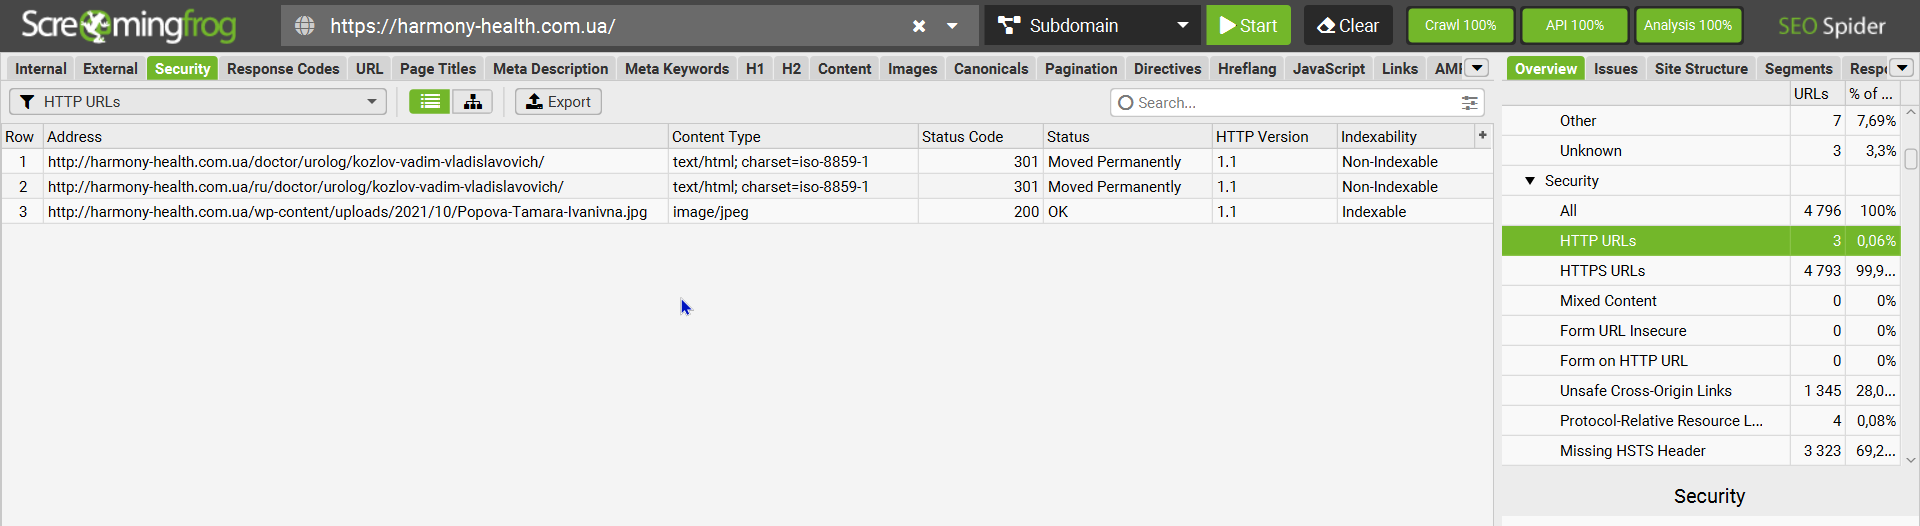This screenshot has width=1920, height=526.
Task: Open search filter options icon
Action: 1469,103
